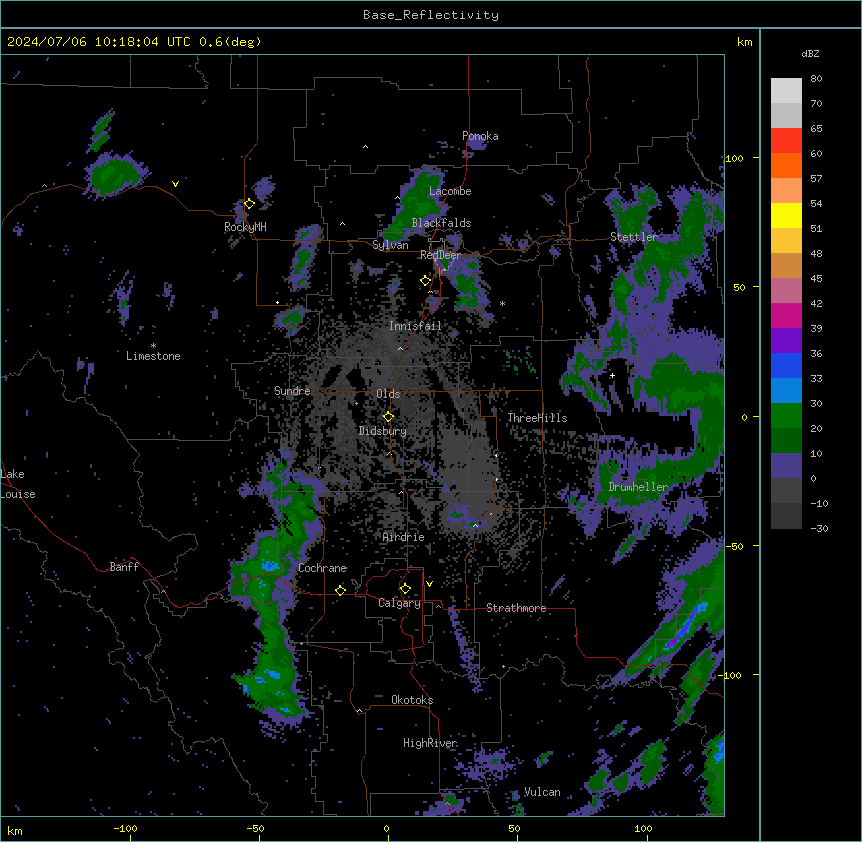Image resolution: width=862 pixels, height=842 pixels.
Task: Pick the bright yellow 51–54 dBZ swatch
Action: [x=786, y=215]
